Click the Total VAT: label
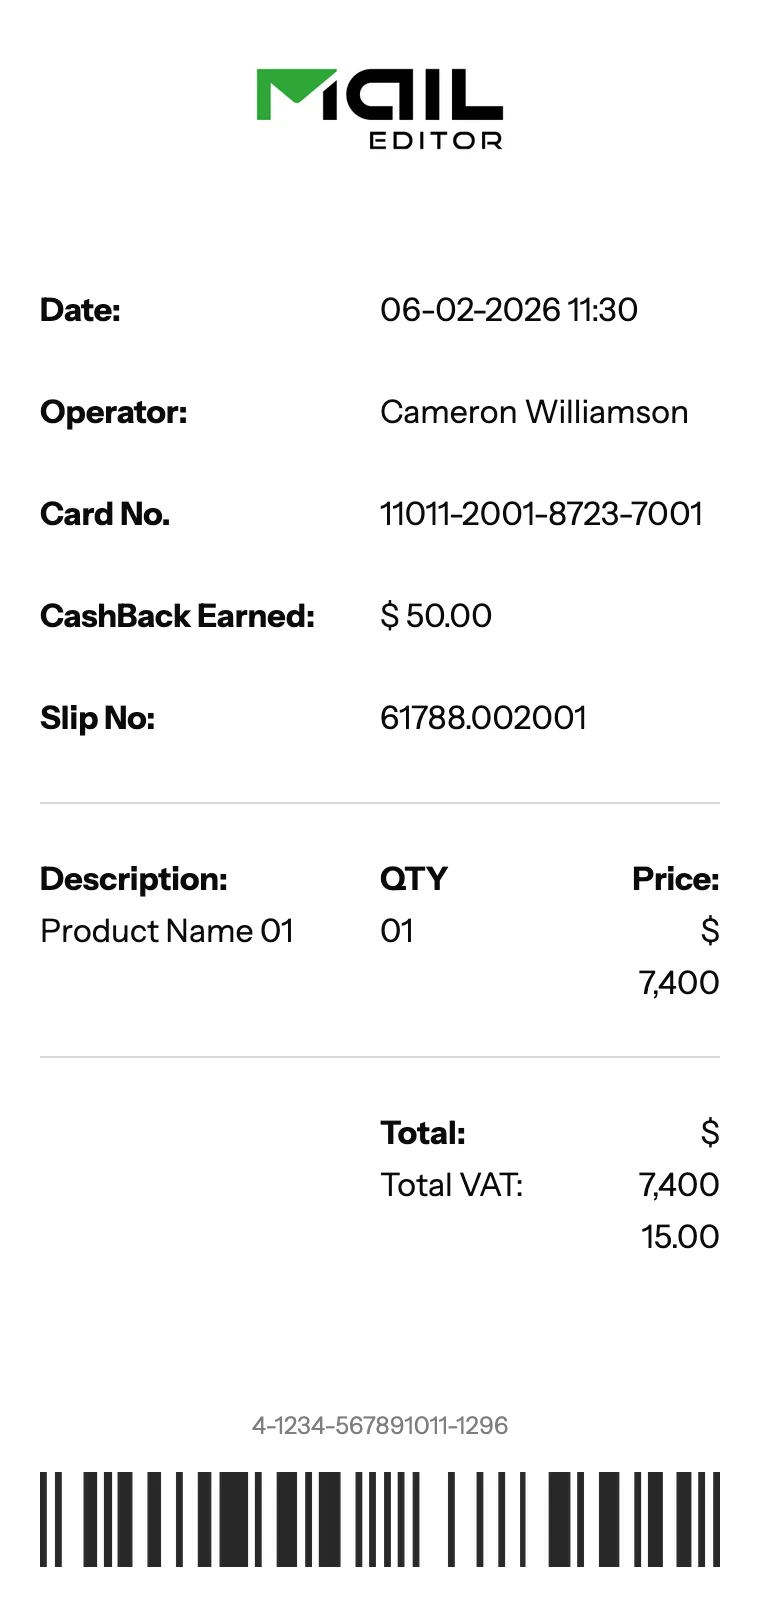The width and height of the screenshot is (760, 1622). pos(452,1185)
